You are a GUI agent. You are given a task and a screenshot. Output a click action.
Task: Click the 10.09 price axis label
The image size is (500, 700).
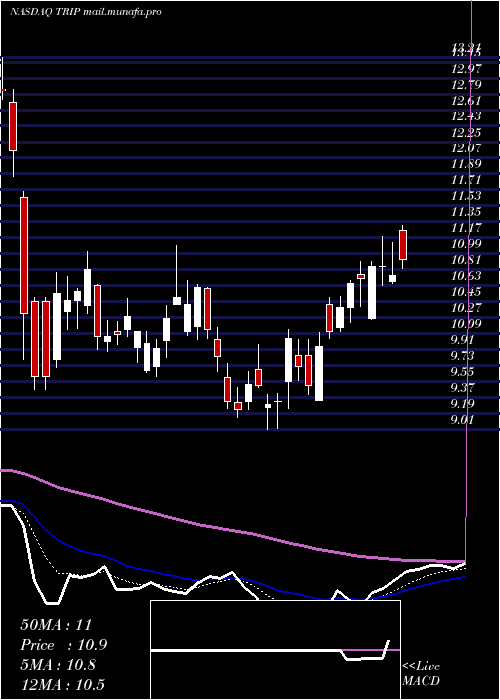pos(467,324)
